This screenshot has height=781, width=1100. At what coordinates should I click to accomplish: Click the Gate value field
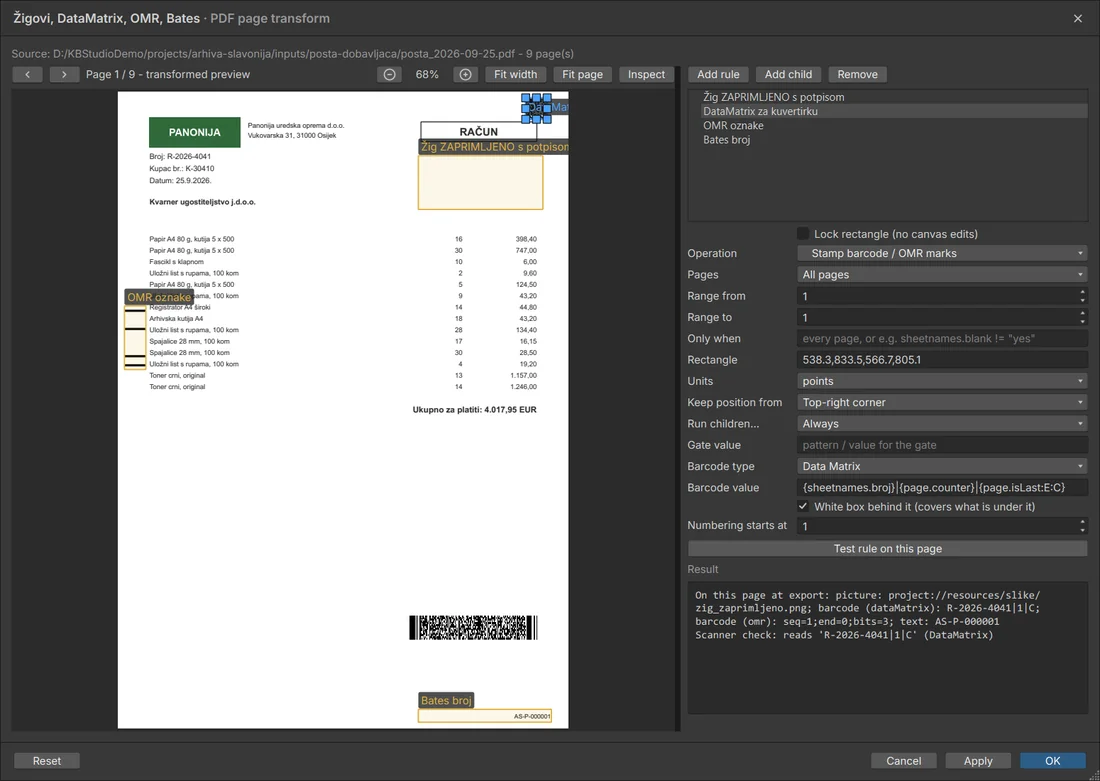942,445
